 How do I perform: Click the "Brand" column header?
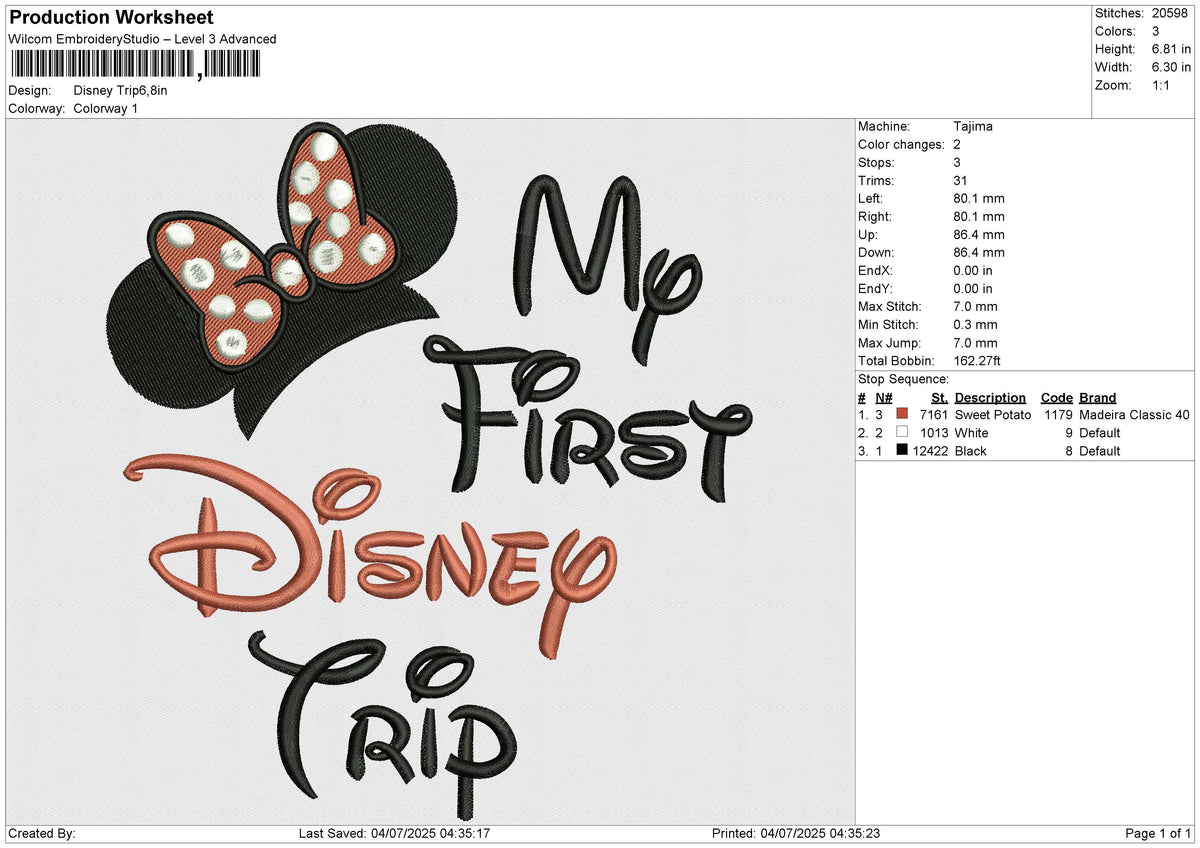[1097, 397]
